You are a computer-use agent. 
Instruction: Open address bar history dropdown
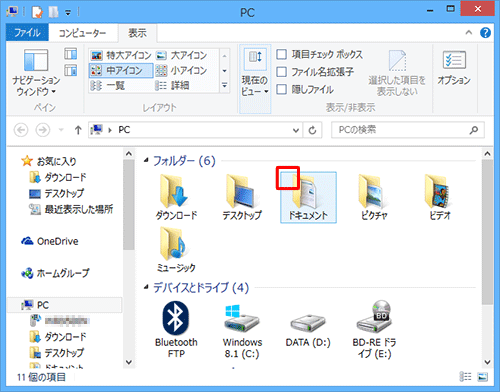tap(296, 130)
